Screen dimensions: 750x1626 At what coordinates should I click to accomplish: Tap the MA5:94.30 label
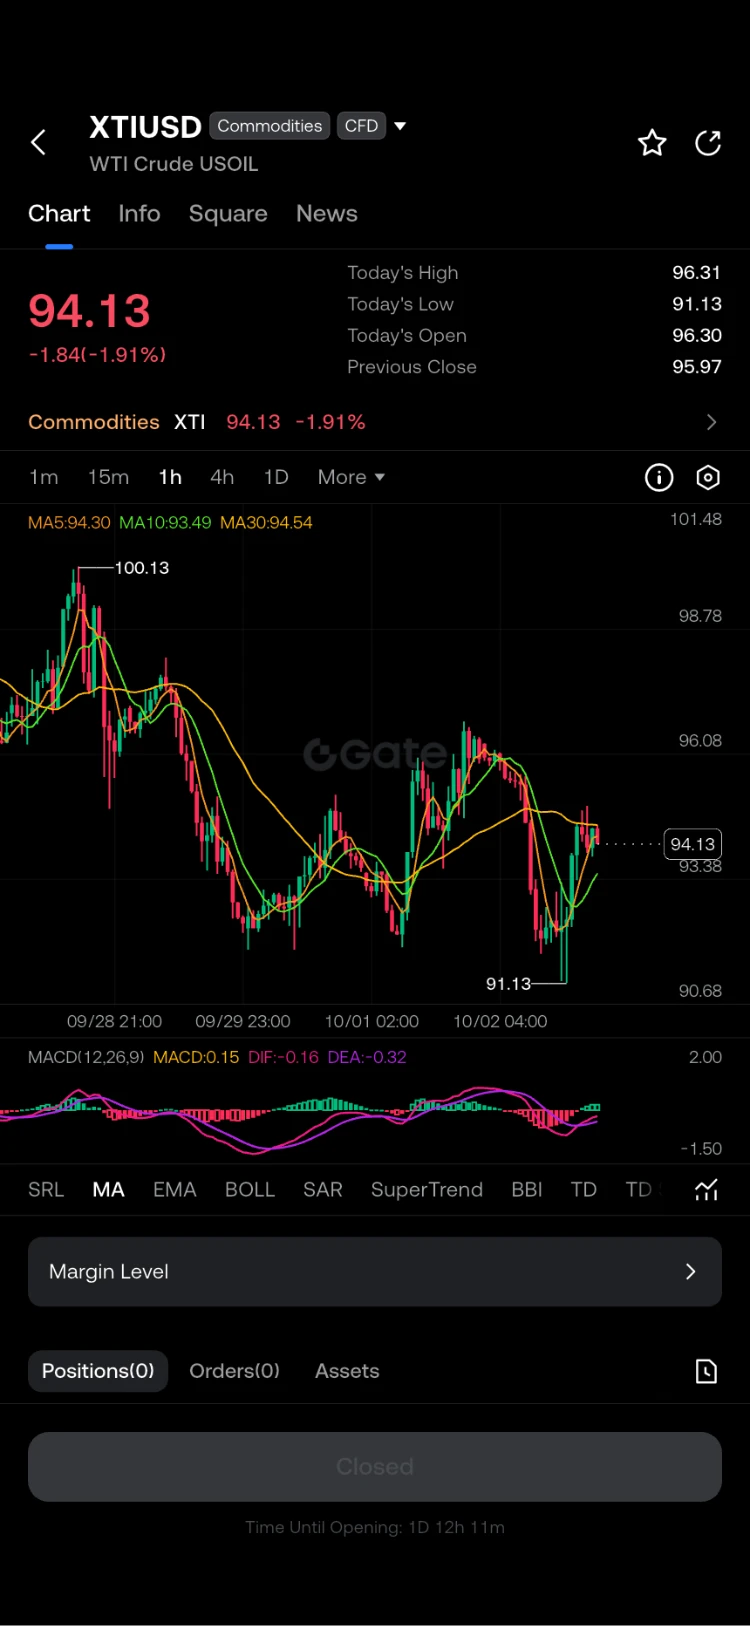point(69,522)
